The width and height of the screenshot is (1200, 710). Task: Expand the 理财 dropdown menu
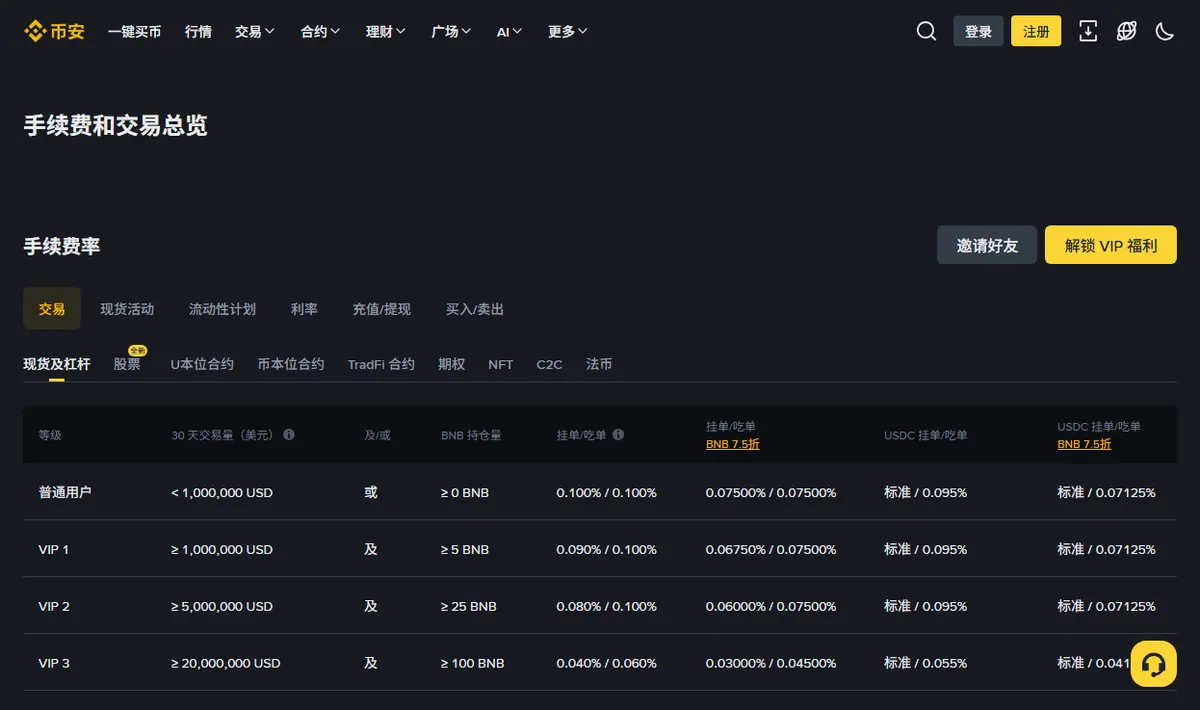coord(386,32)
